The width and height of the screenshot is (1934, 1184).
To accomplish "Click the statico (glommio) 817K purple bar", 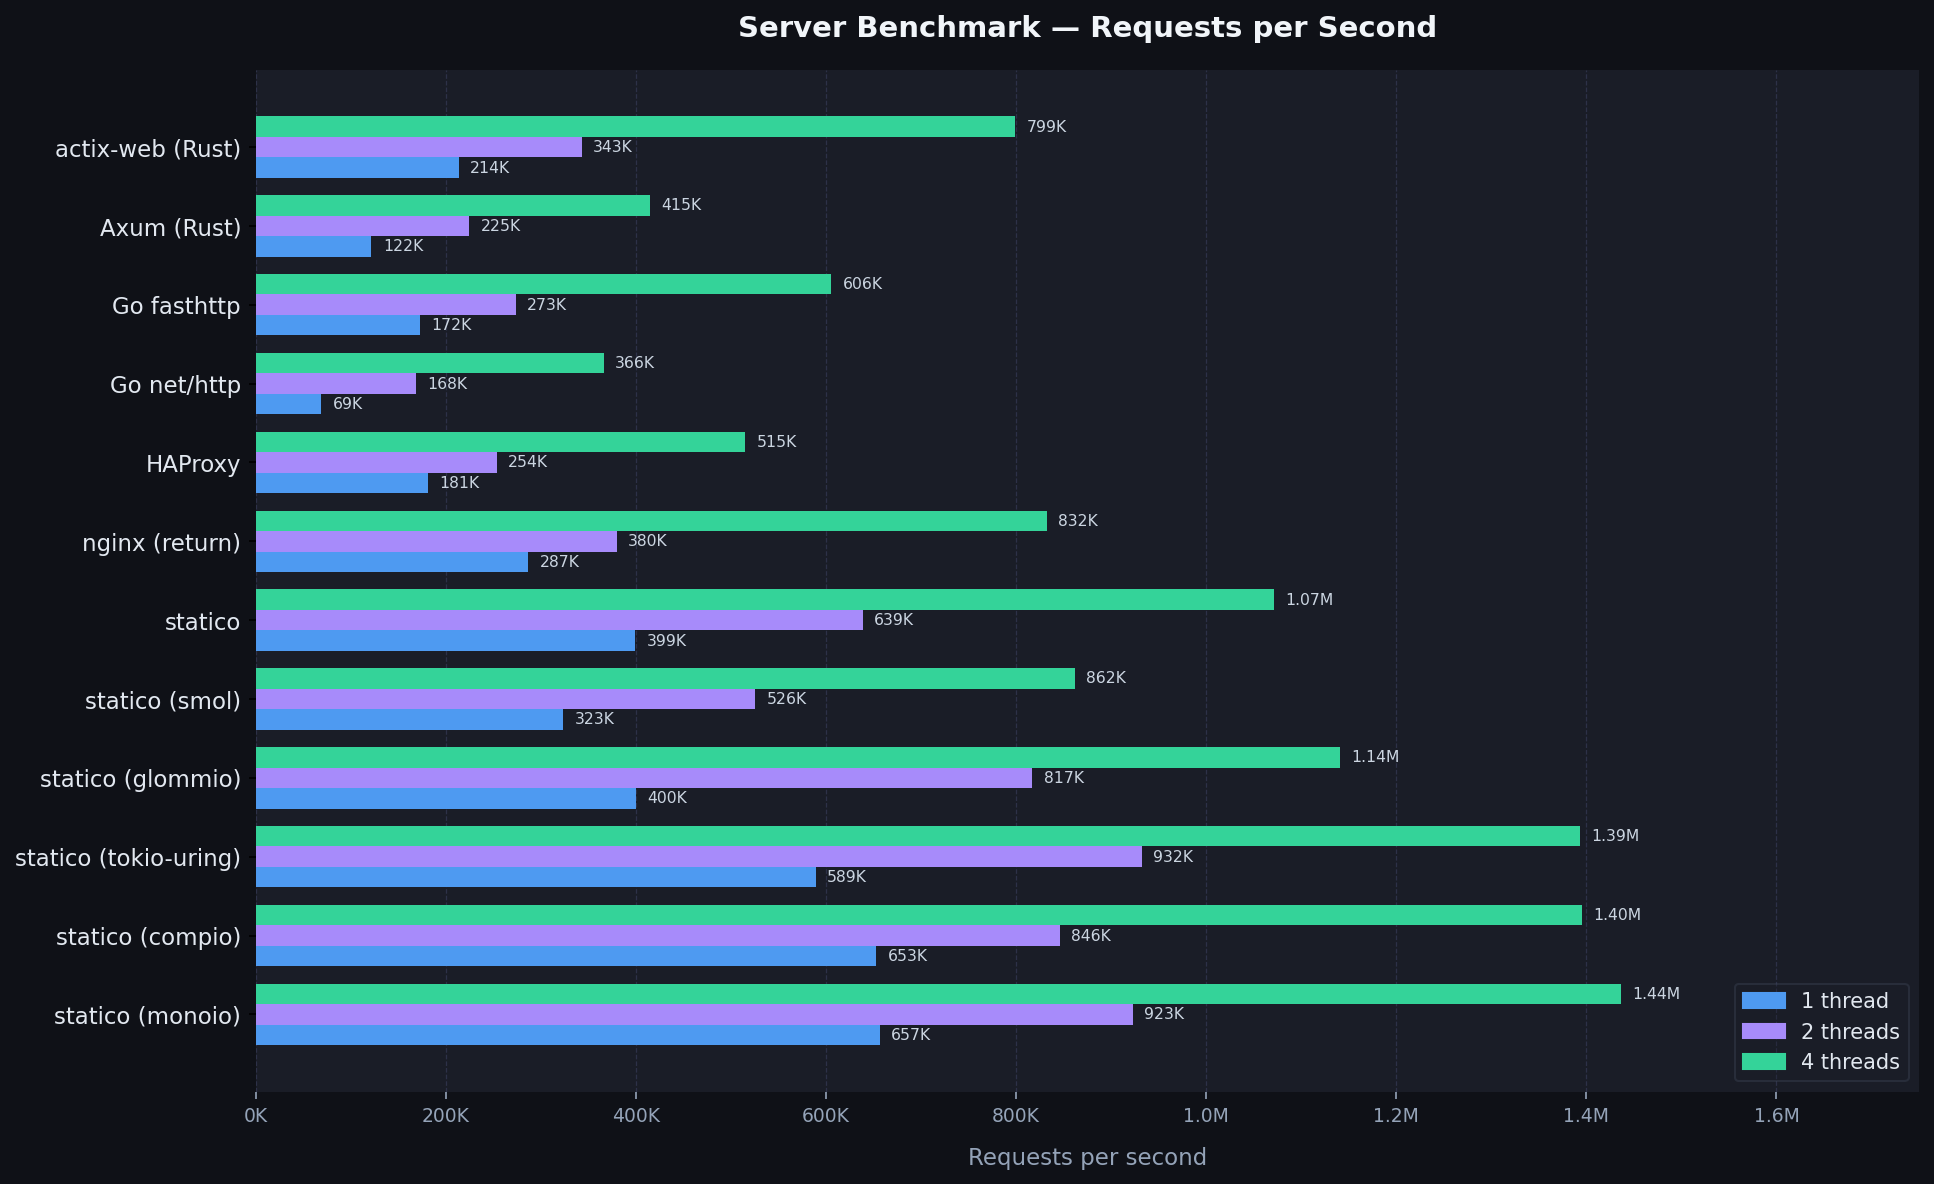I will click(644, 778).
